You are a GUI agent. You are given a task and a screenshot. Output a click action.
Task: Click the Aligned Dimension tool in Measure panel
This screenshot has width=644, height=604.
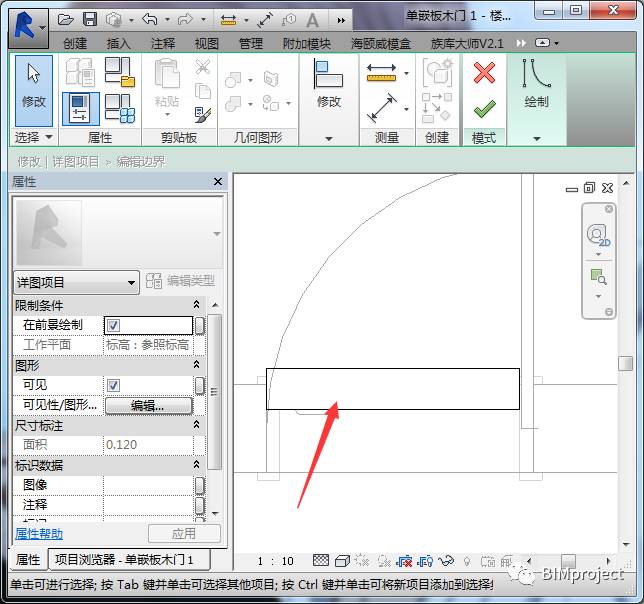(382, 108)
